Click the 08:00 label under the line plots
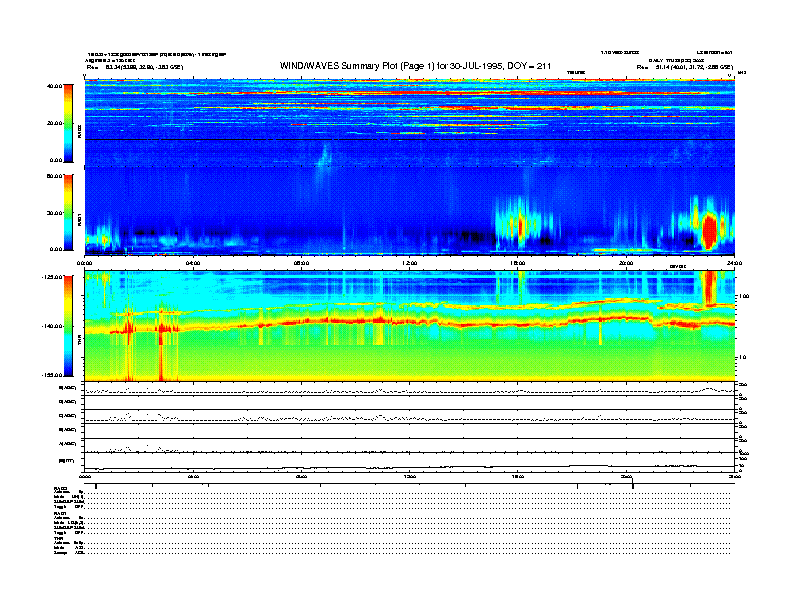This screenshot has width=792, height=612. pyautogui.click(x=301, y=476)
